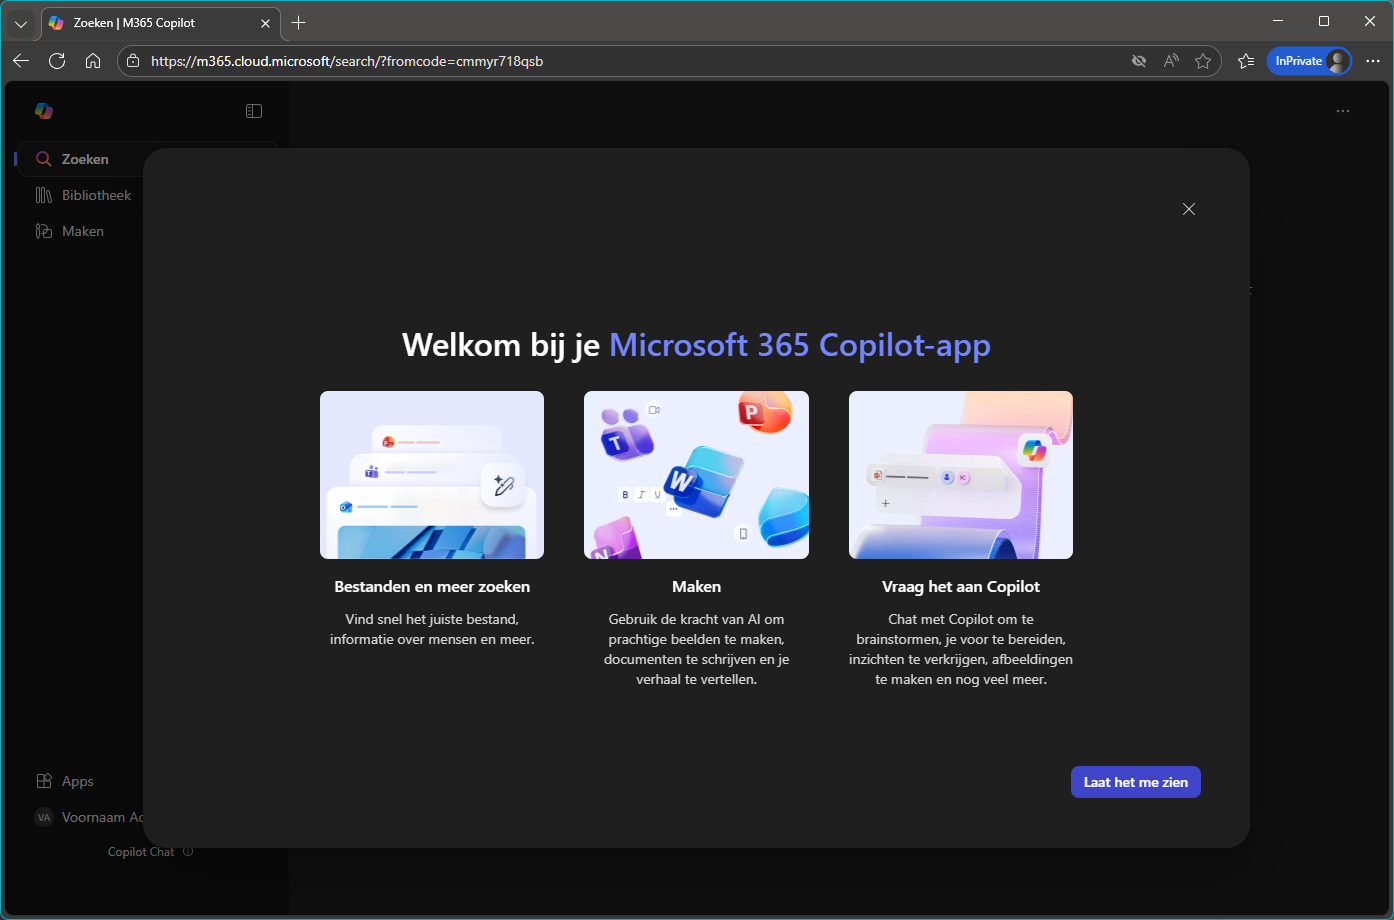This screenshot has height=920, width=1394.
Task: Click the Laat het me zien button
Action: tap(1136, 782)
